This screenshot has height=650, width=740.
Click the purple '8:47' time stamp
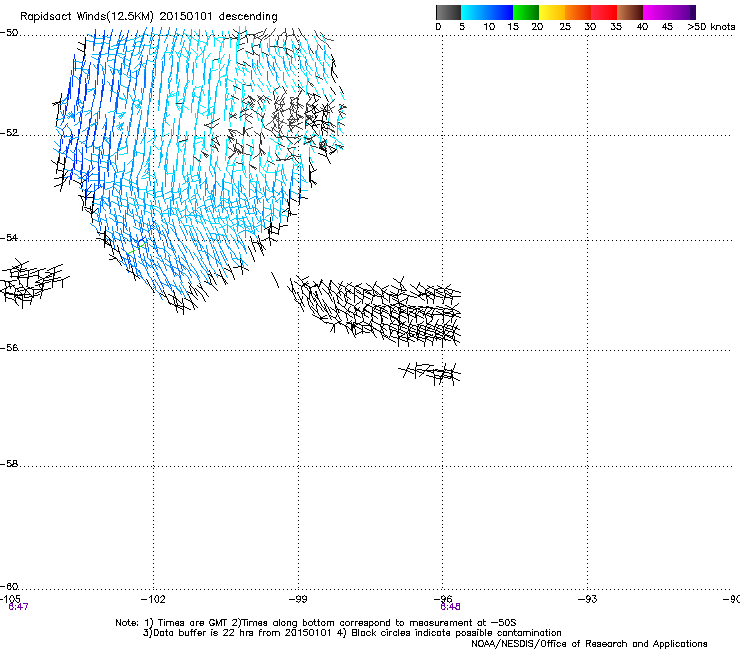click(x=18, y=607)
